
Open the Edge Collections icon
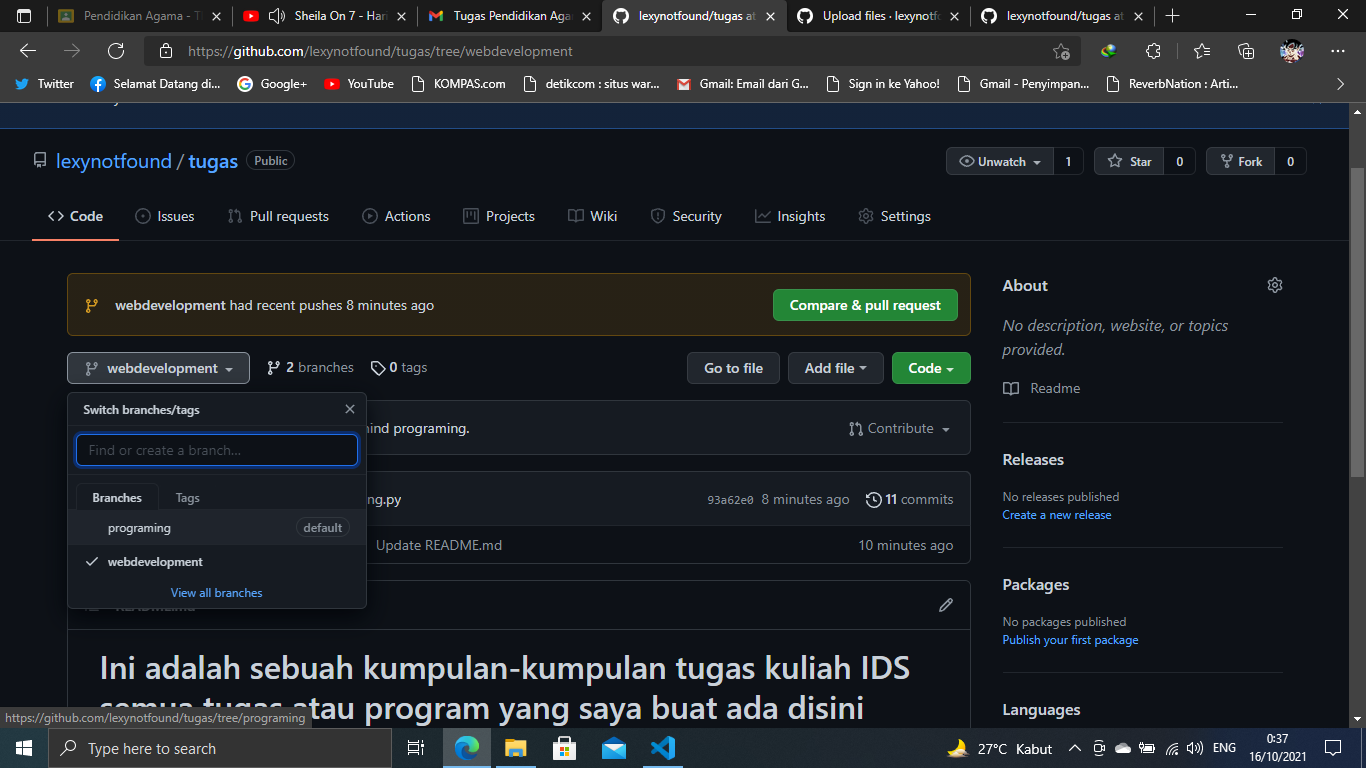(x=1246, y=51)
